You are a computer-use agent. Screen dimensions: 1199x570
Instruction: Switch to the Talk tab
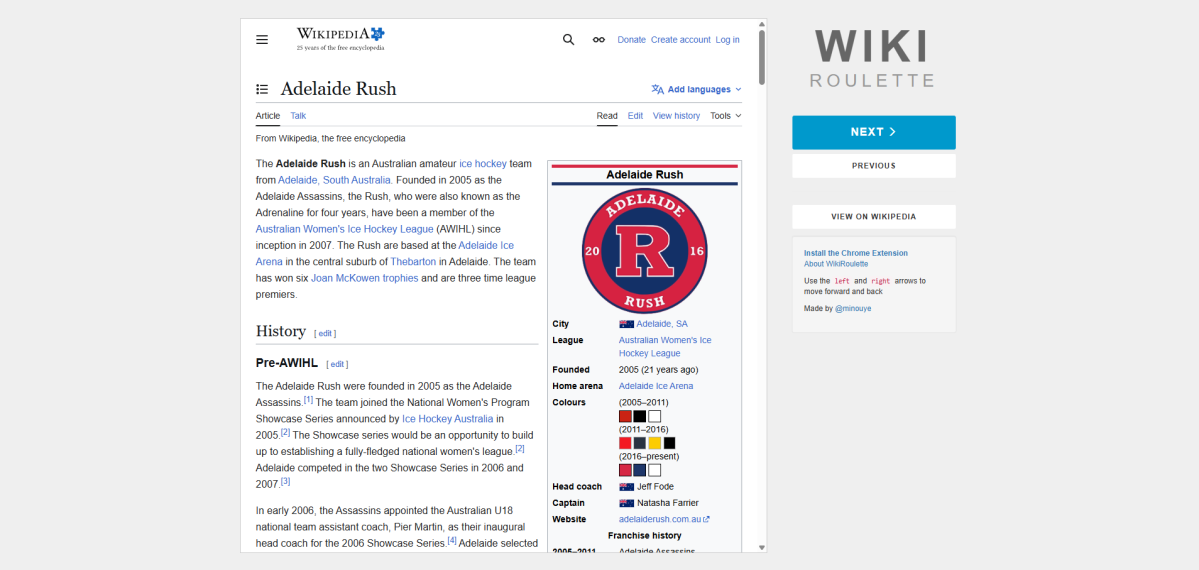point(298,116)
